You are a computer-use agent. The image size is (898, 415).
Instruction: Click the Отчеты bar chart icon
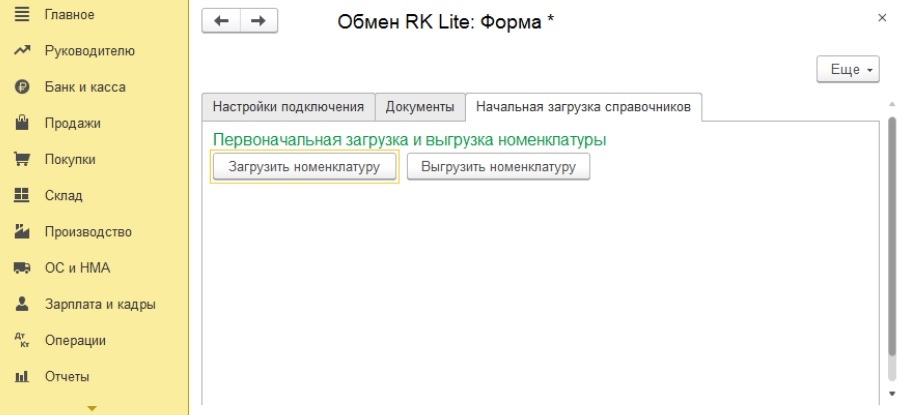click(x=22, y=377)
